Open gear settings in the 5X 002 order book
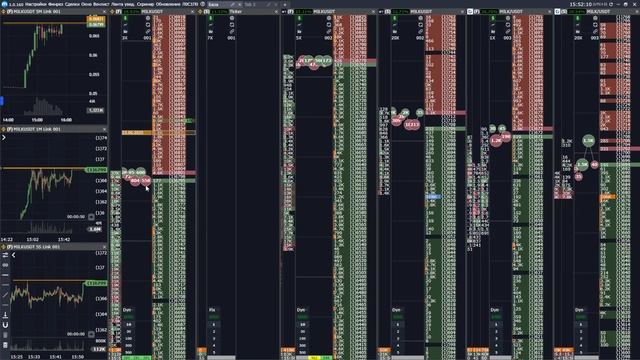The height and width of the screenshot is (360, 640). [329, 18]
